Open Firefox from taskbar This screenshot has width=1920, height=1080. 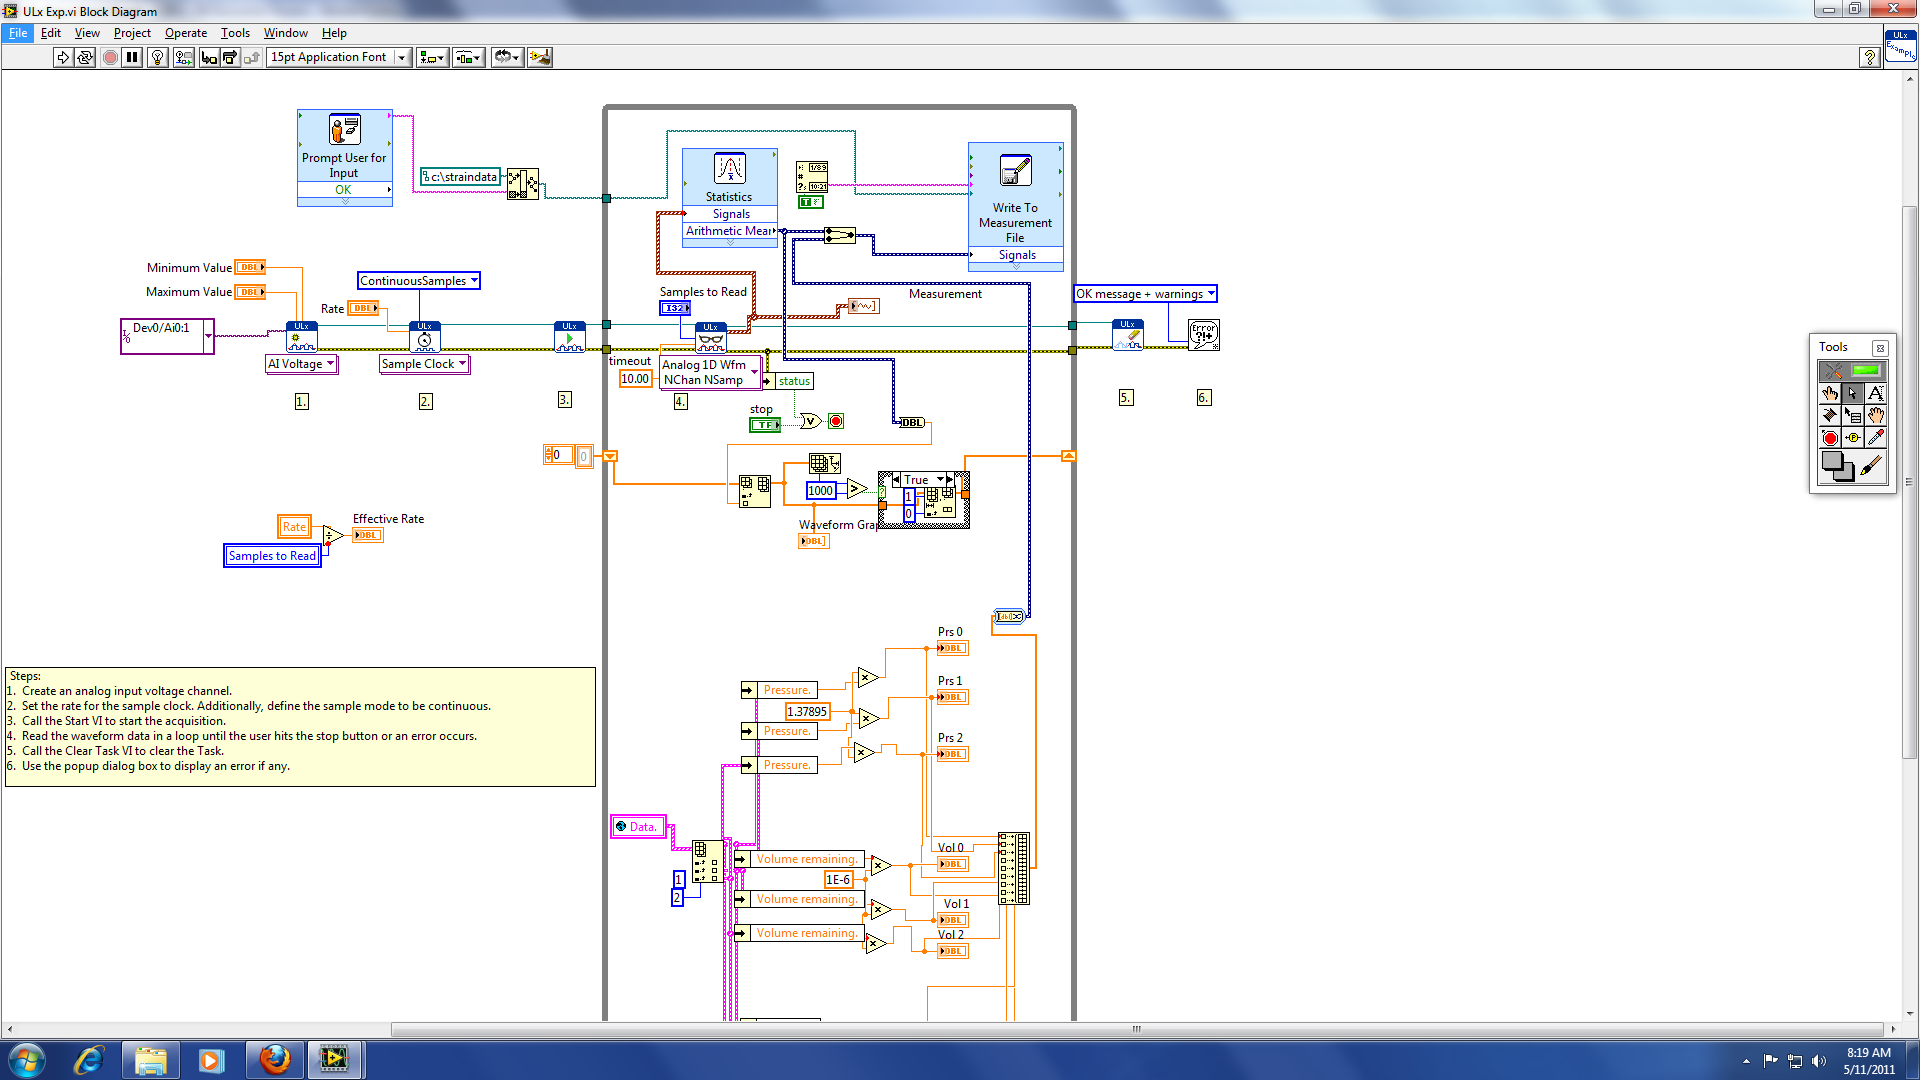pyautogui.click(x=274, y=1060)
